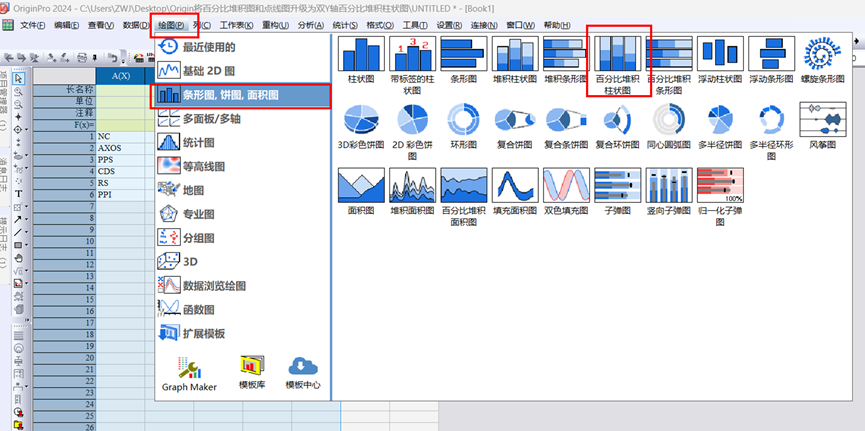Open the 统计图 statistical plots category
The image size is (865, 431).
(241, 142)
